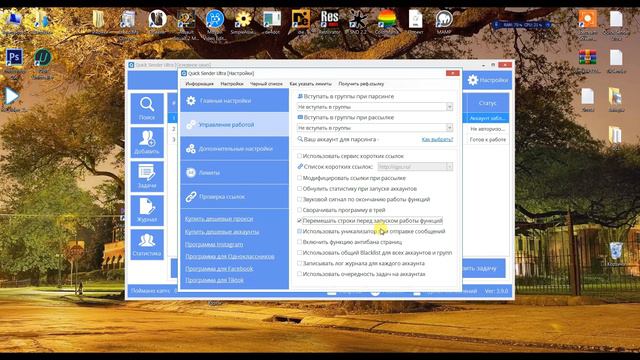The height and width of the screenshot is (360, 640).
Task: Open the rainbow ColorMania desktop icon
Action: pyautogui.click(x=386, y=19)
